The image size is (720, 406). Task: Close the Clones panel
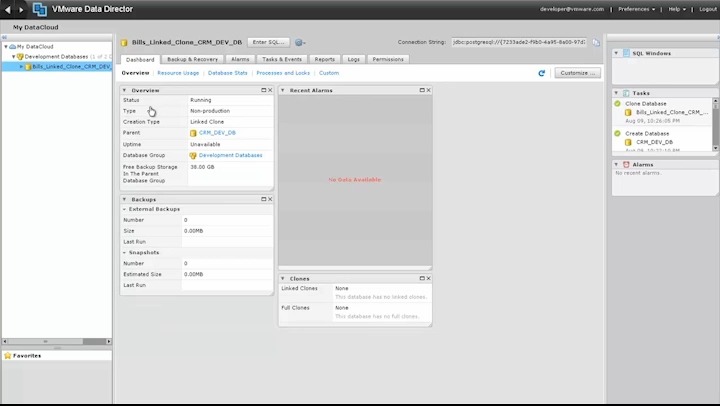pyautogui.click(x=428, y=278)
